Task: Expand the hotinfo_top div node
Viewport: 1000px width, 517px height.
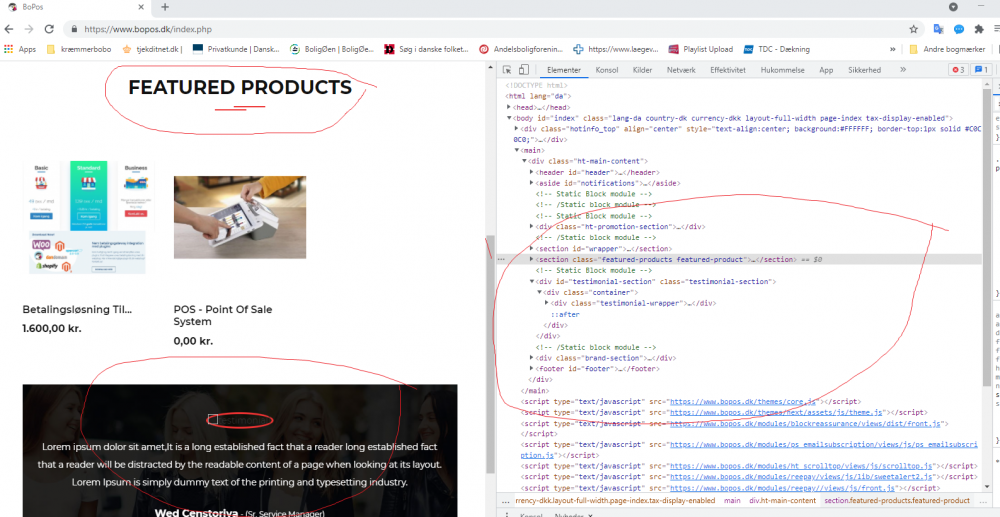Action: pos(517,129)
